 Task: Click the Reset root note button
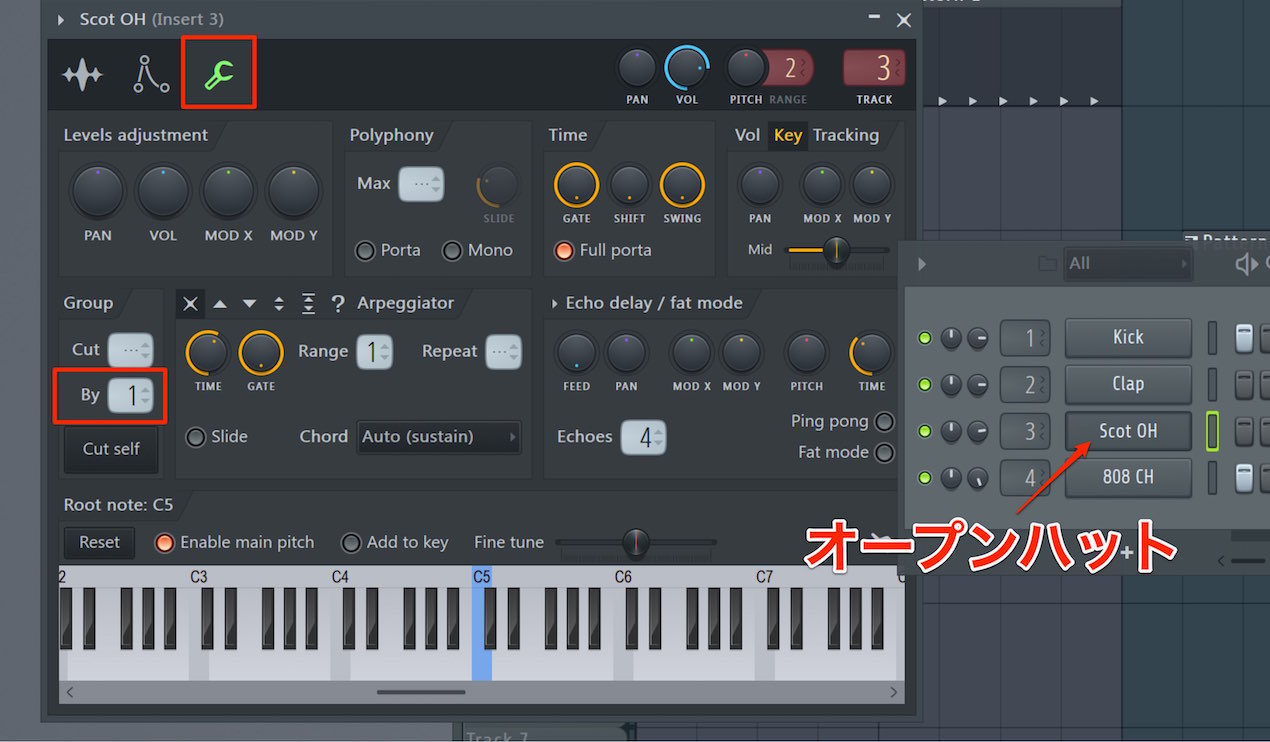tap(99, 542)
